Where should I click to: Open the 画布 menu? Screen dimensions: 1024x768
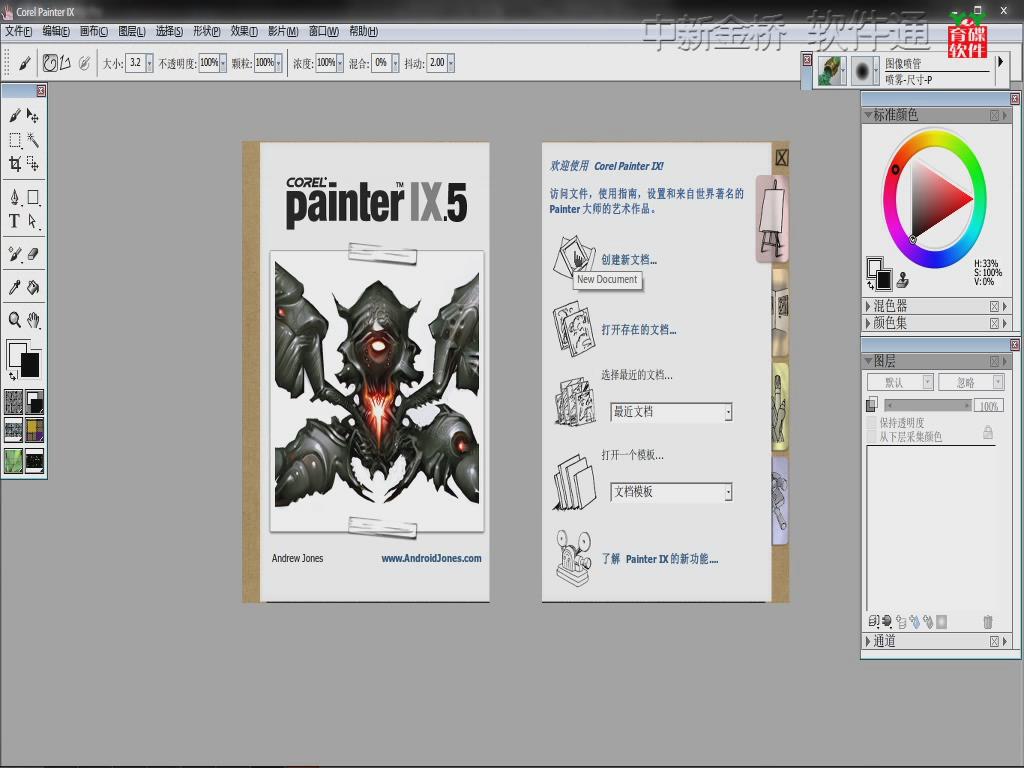pyautogui.click(x=94, y=31)
